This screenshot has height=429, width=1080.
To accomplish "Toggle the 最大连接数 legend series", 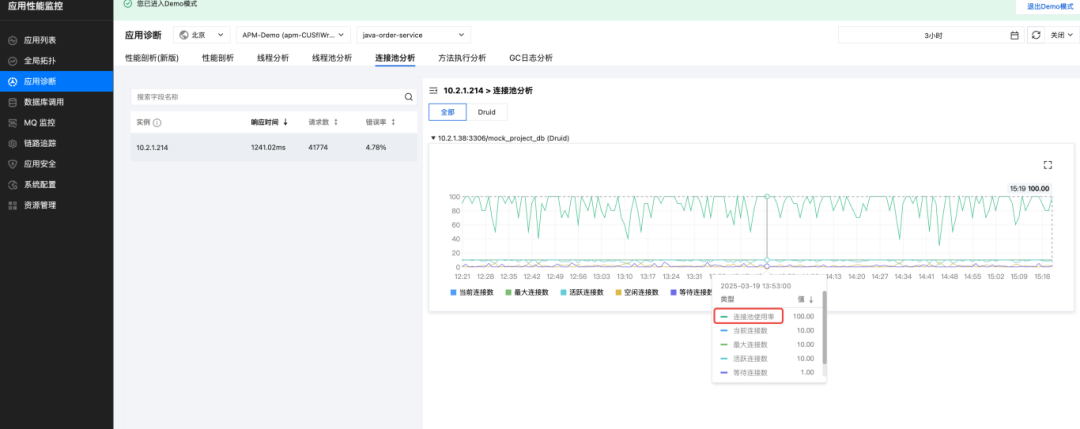I will [527, 292].
